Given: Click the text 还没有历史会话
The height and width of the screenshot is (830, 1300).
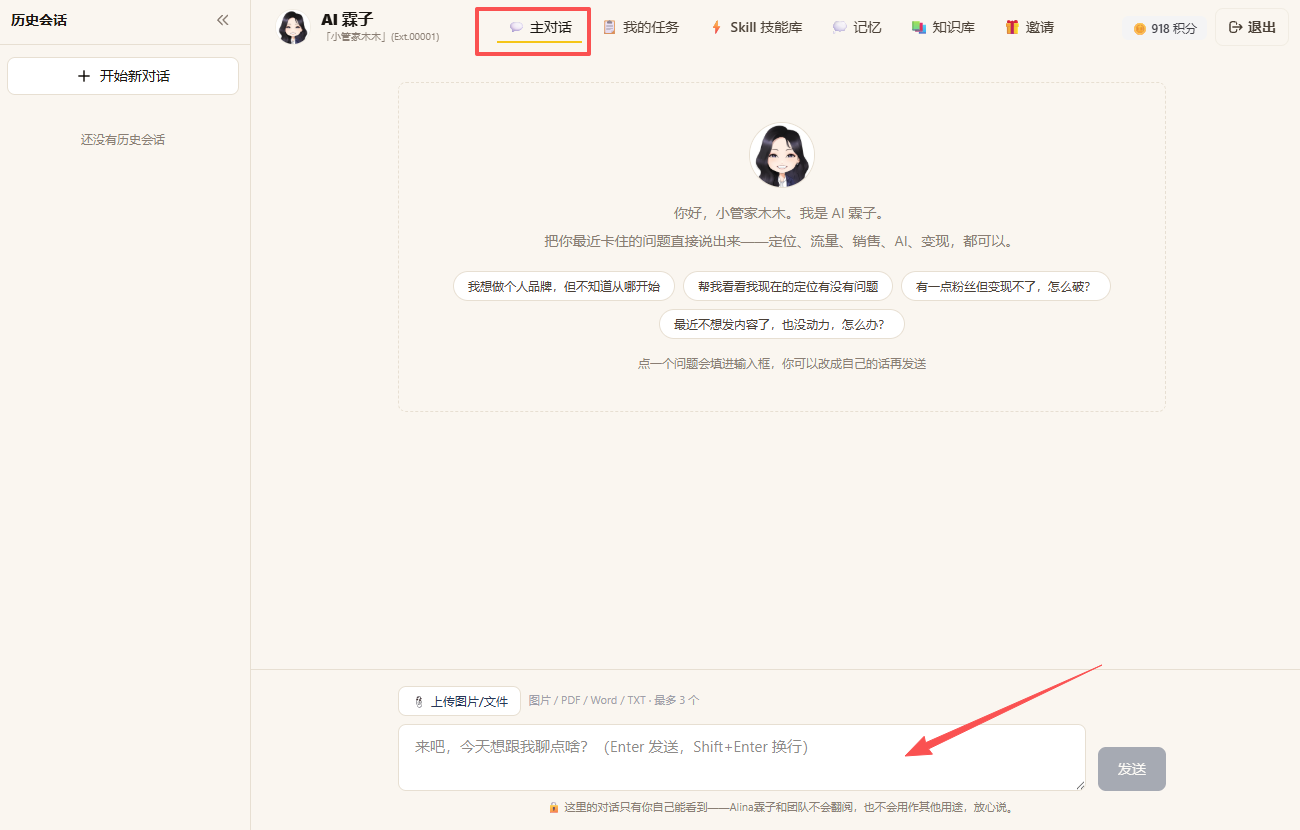Looking at the screenshot, I should [x=123, y=140].
